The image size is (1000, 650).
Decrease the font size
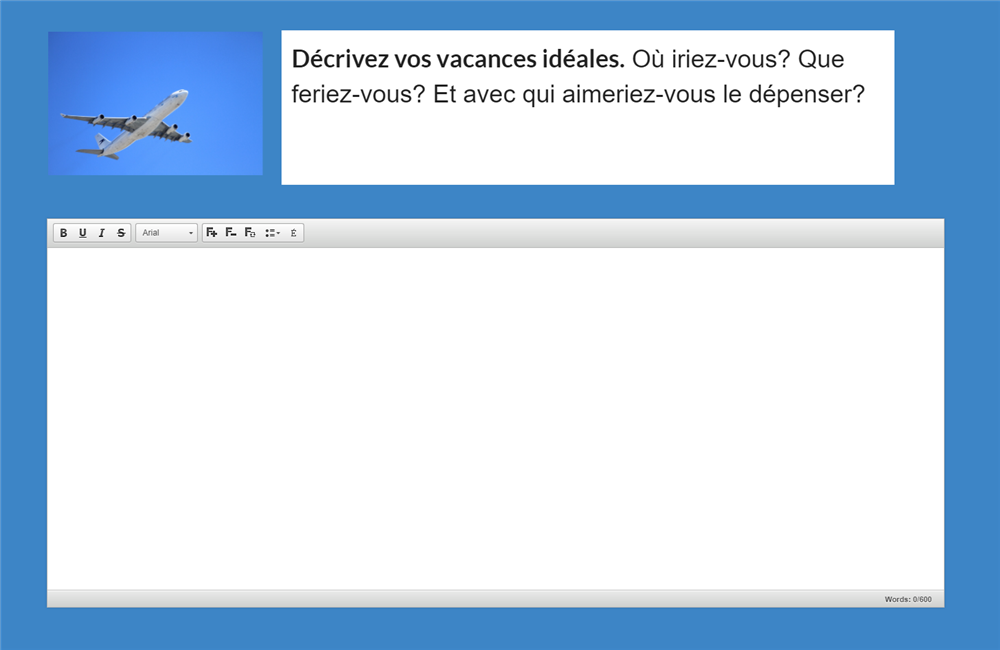(x=231, y=233)
